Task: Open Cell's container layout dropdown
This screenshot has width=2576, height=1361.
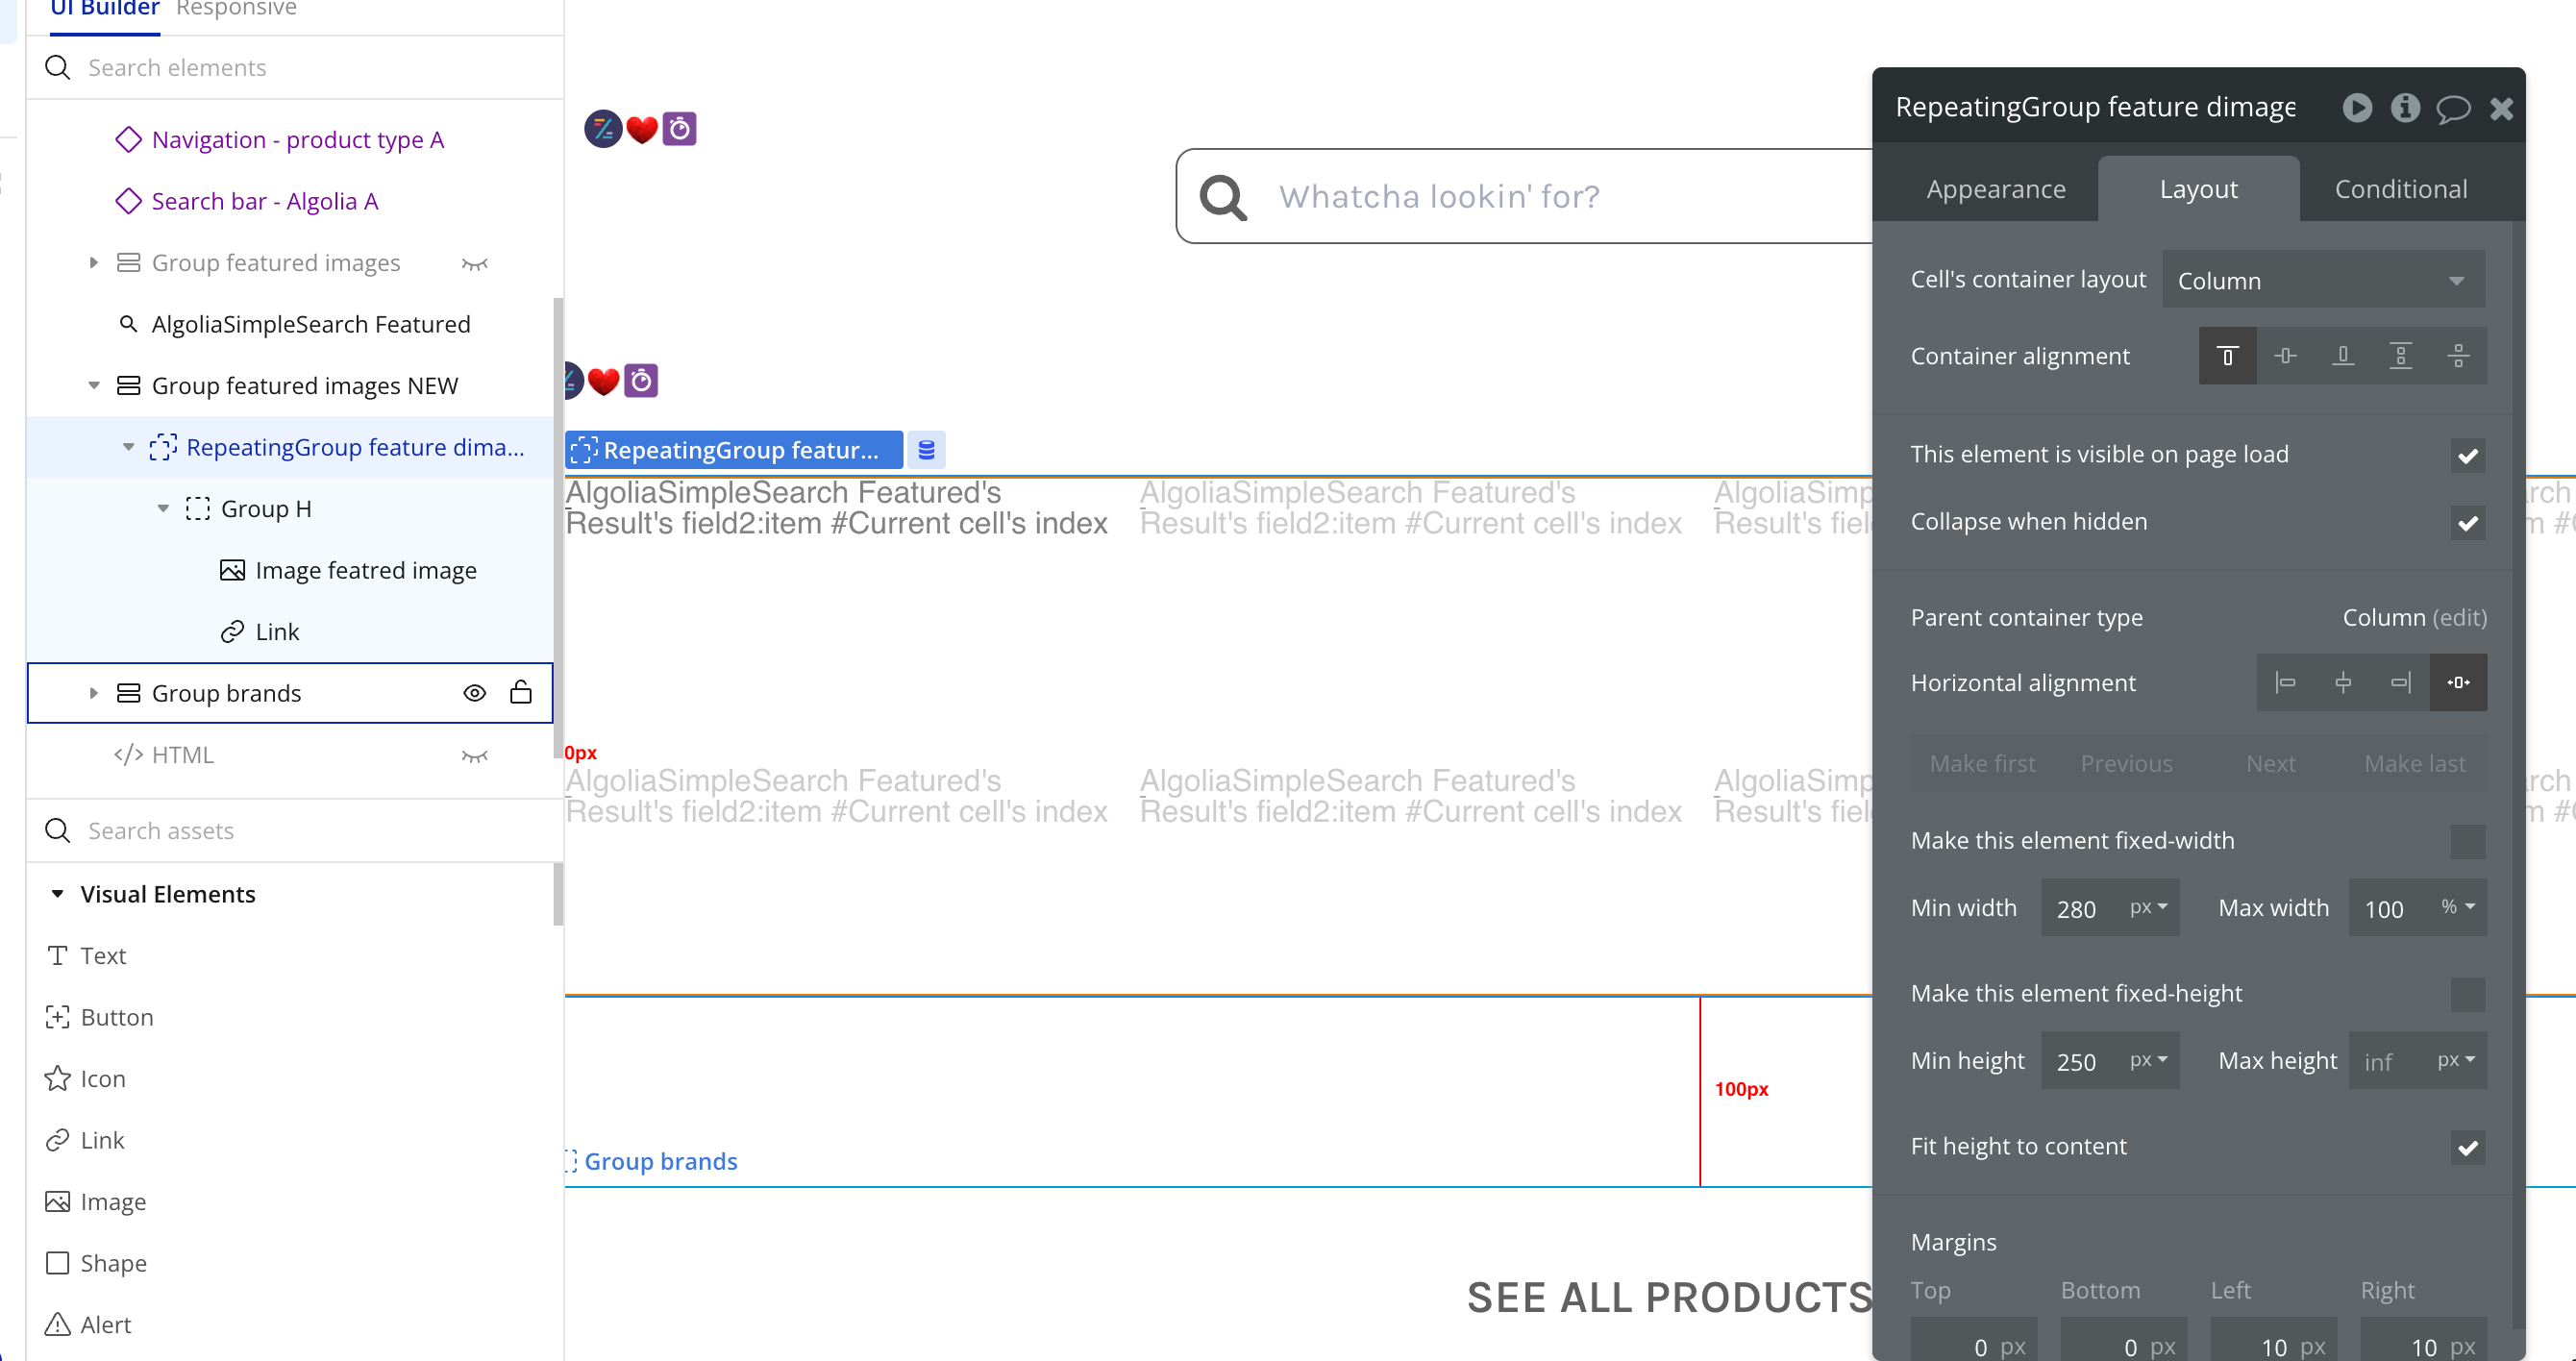Action: (x=2322, y=281)
